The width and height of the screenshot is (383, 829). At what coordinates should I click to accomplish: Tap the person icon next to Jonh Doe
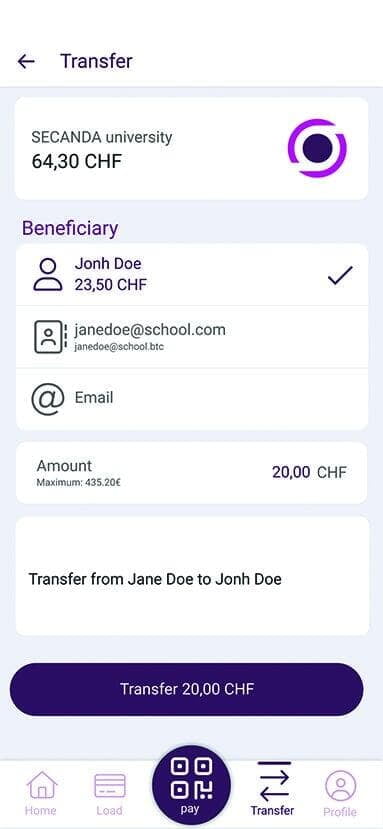[x=48, y=274]
